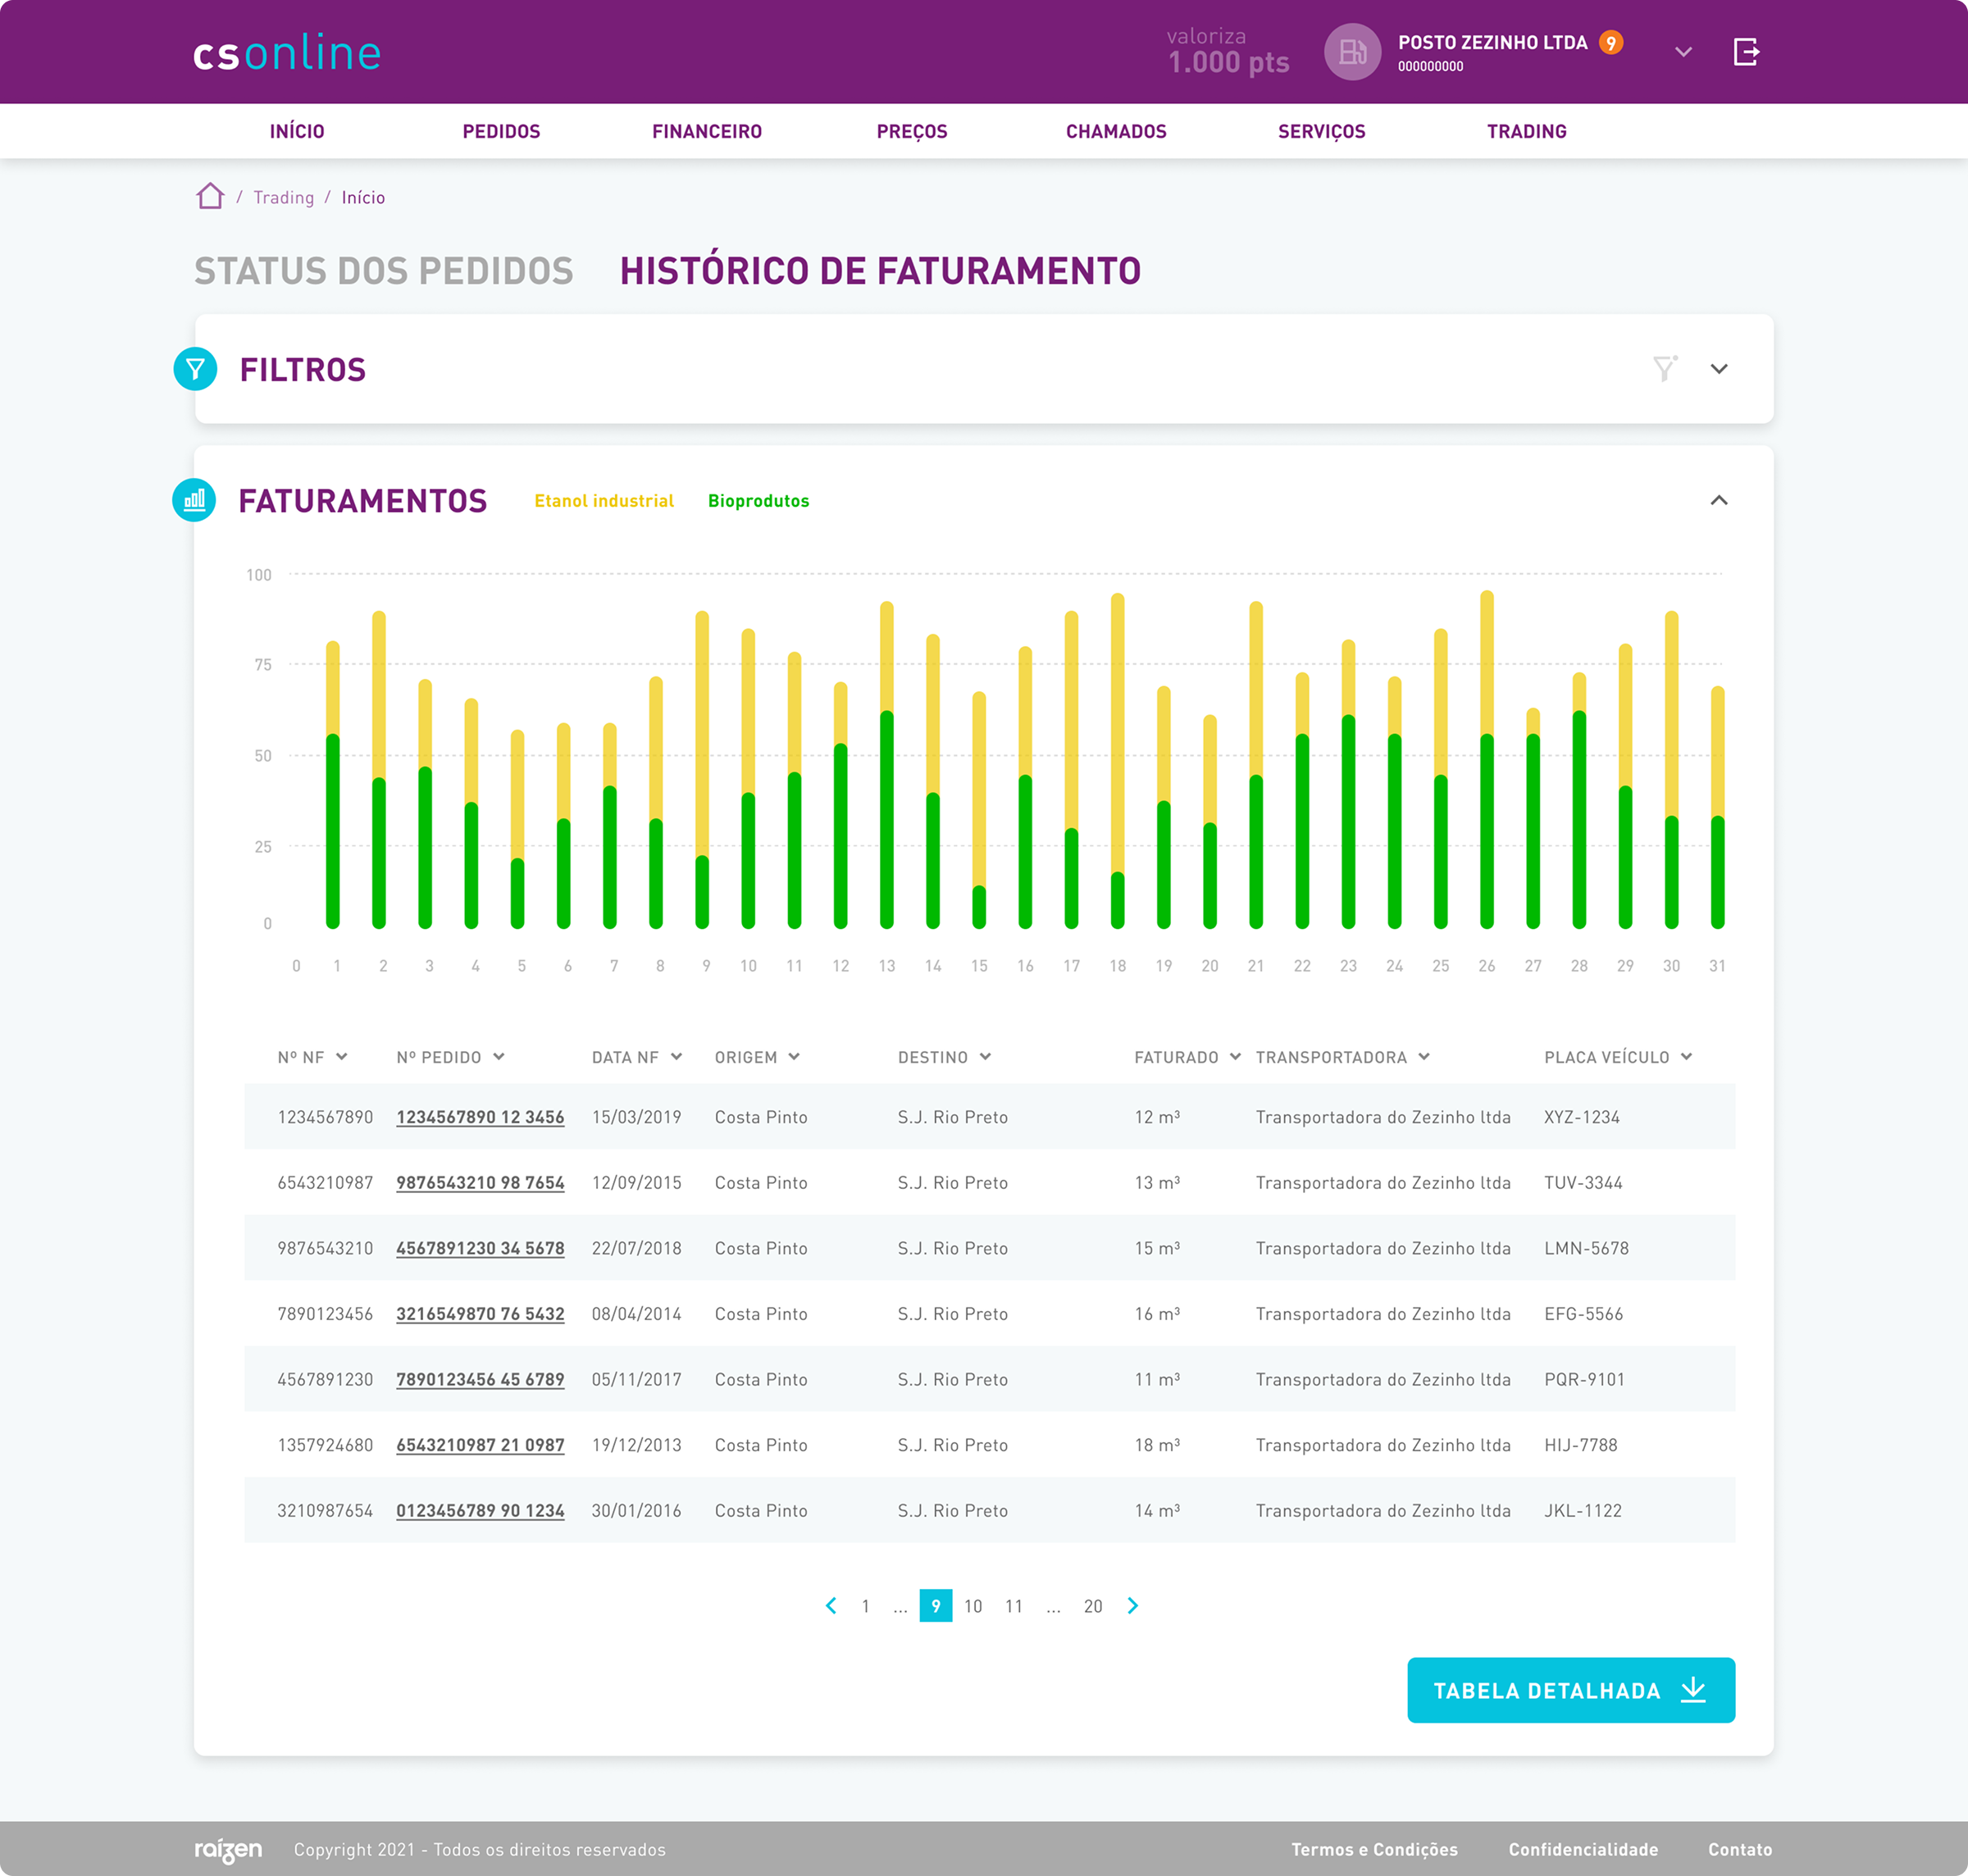Image resolution: width=1968 pixels, height=1876 pixels.
Task: Click the Faturamentos bar chart icon
Action: (x=194, y=500)
